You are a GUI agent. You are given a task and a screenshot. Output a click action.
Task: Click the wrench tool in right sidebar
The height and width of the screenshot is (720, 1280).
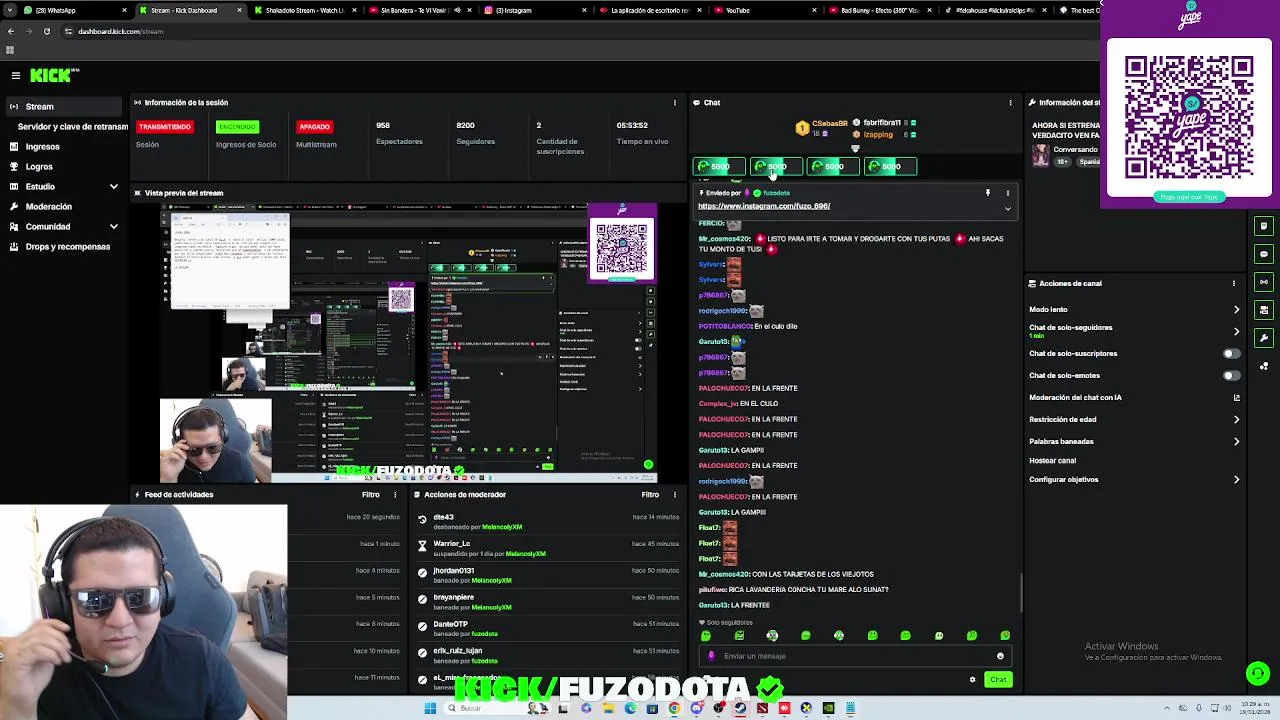pyautogui.click(x=1265, y=338)
